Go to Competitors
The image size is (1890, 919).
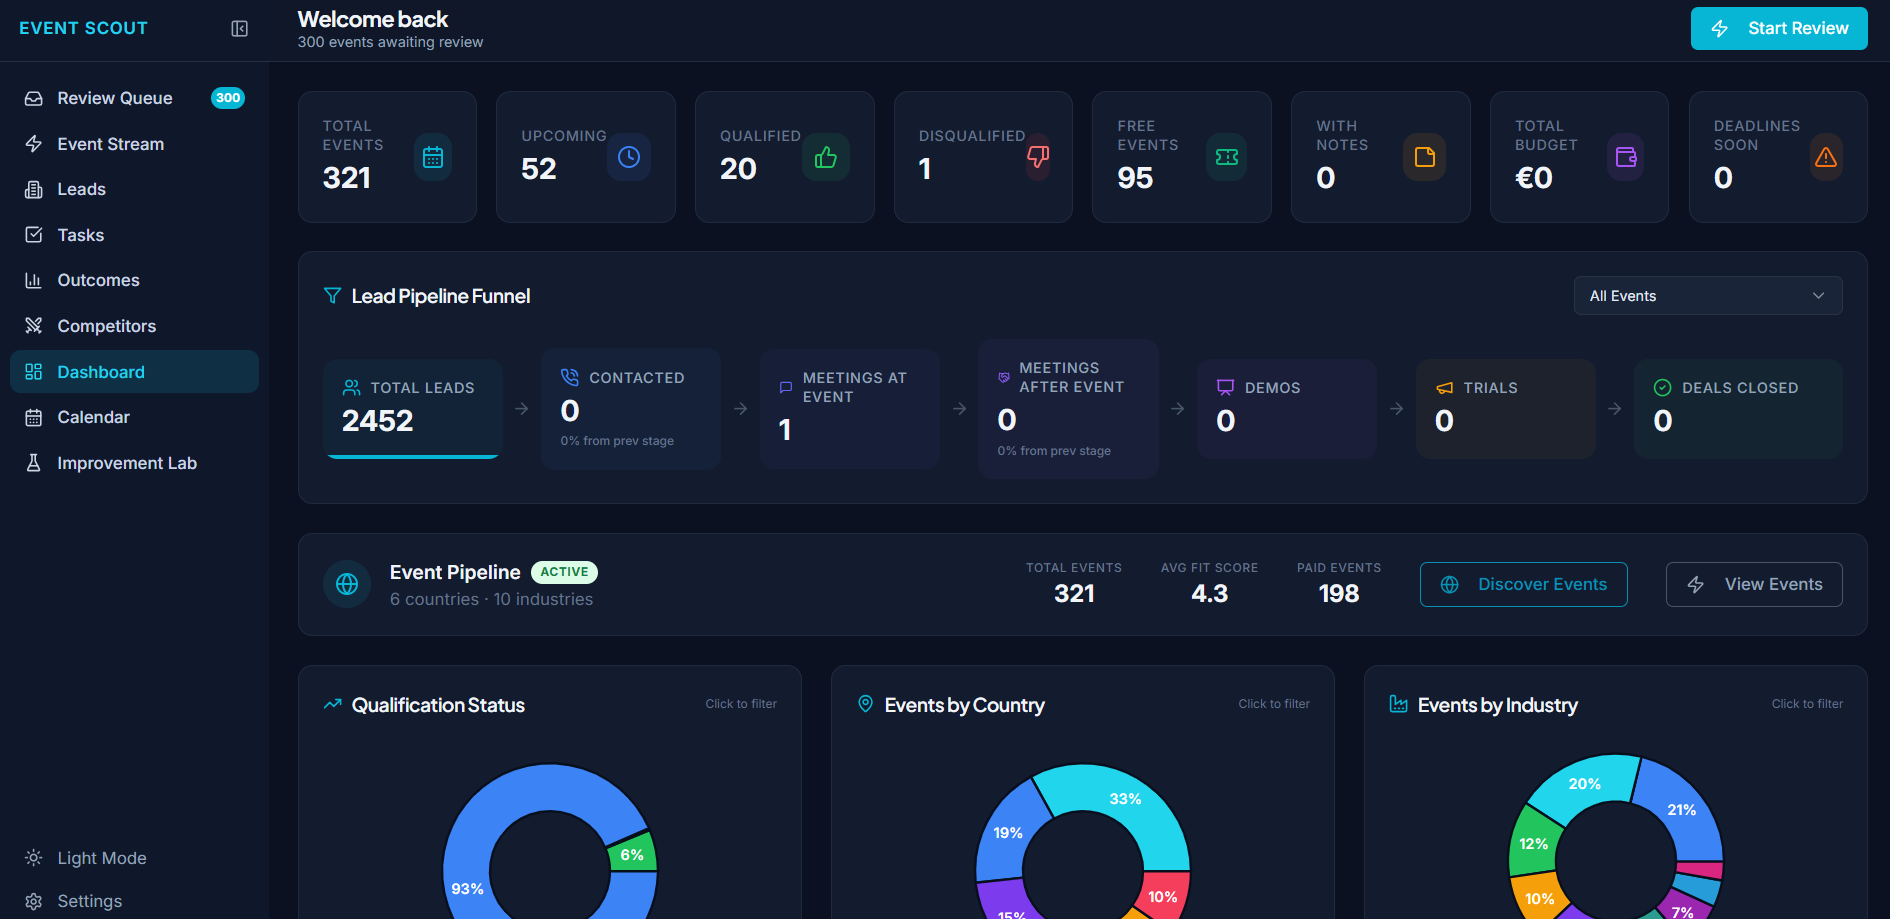coord(134,326)
